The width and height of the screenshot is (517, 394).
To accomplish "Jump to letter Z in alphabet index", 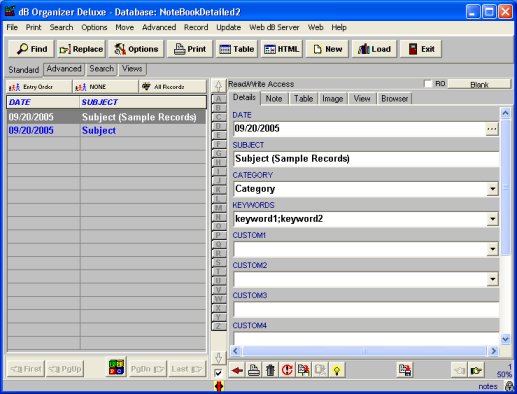I will point(218,326).
